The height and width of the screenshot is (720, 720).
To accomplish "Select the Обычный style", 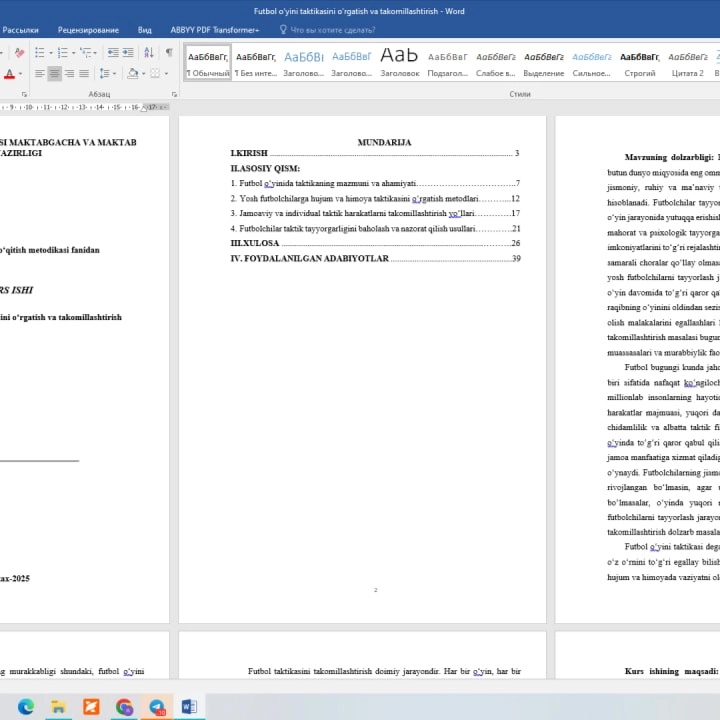I will point(208,63).
